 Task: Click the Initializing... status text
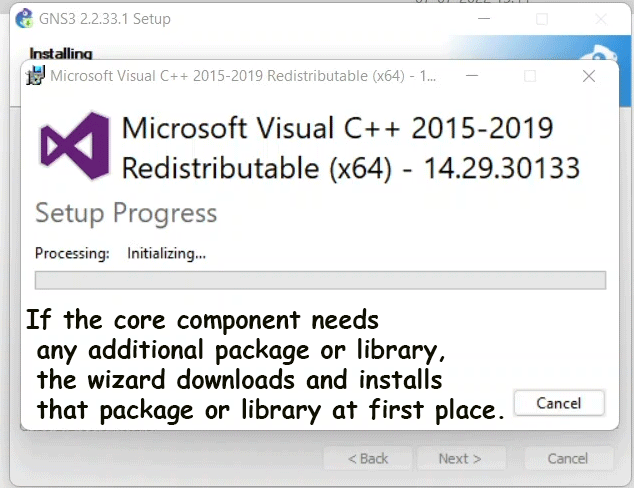click(x=167, y=254)
